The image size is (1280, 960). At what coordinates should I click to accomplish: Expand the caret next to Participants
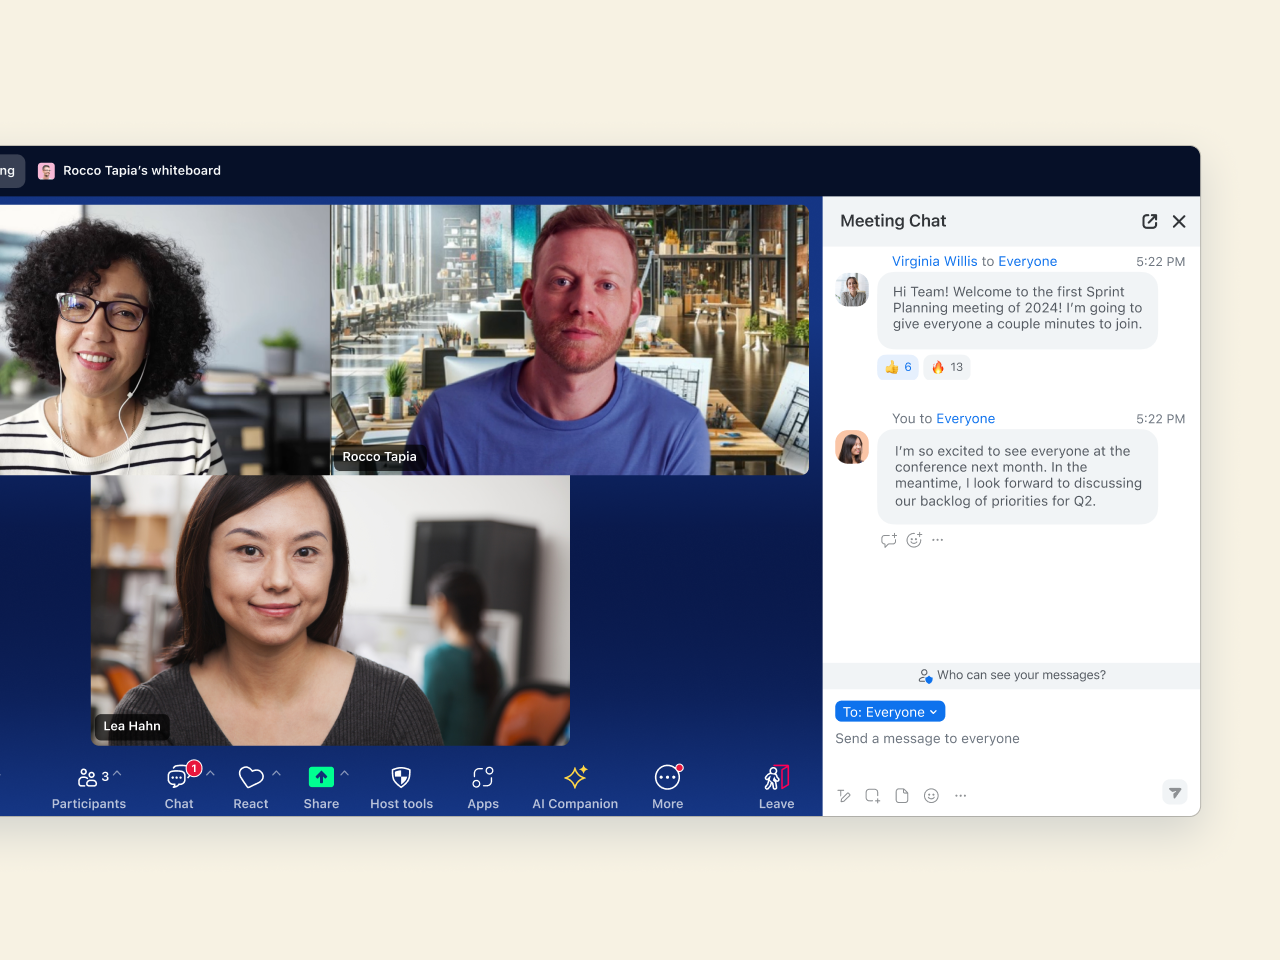[118, 773]
